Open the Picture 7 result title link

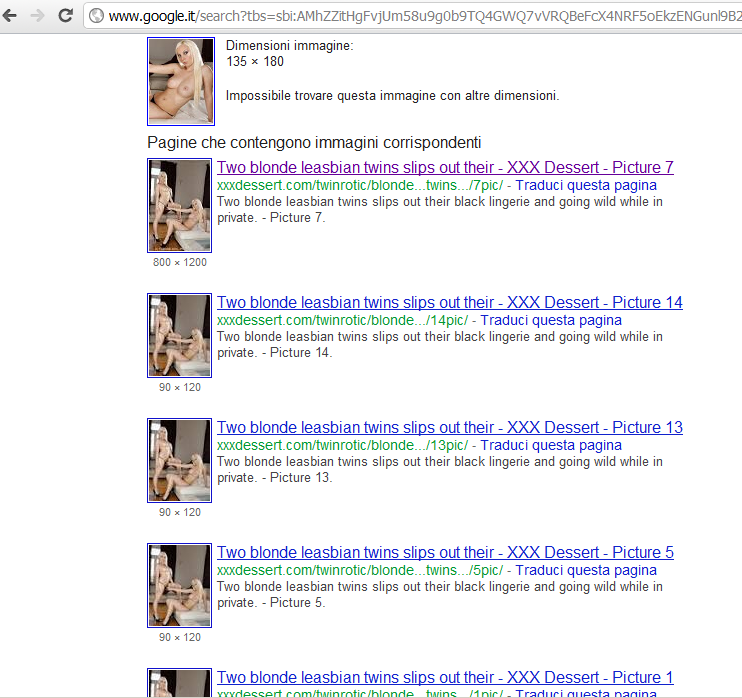[445, 167]
